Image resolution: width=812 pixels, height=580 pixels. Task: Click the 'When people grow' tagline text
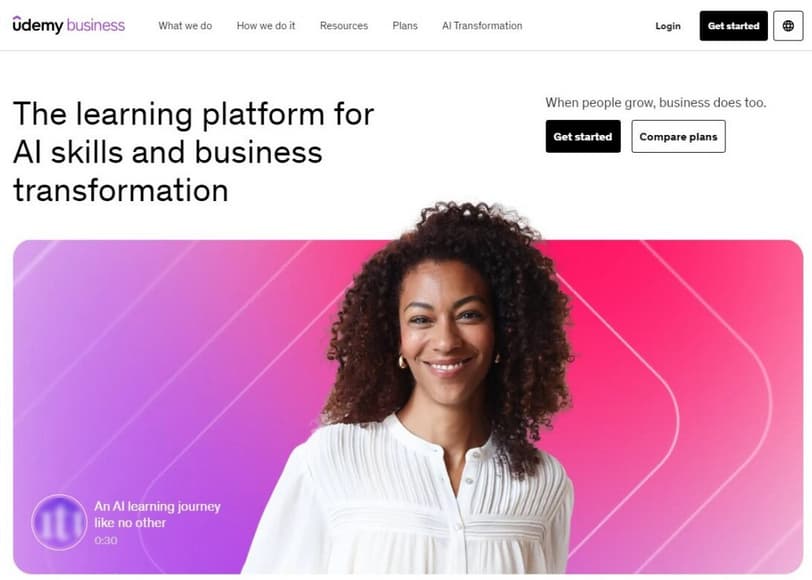656,103
